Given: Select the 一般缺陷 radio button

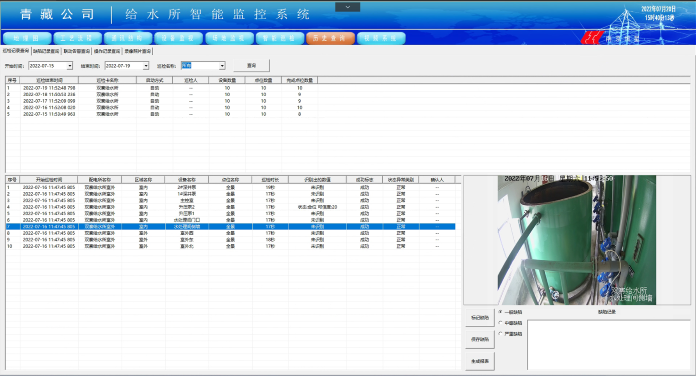Looking at the screenshot, I should tap(501, 312).
